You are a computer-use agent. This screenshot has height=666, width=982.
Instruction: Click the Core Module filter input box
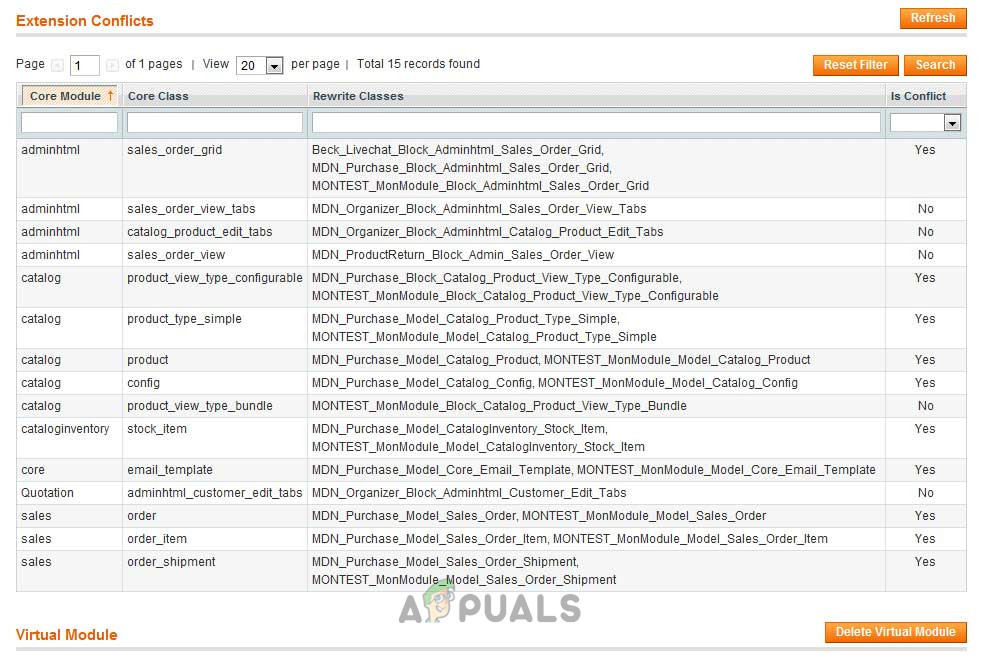tap(68, 121)
